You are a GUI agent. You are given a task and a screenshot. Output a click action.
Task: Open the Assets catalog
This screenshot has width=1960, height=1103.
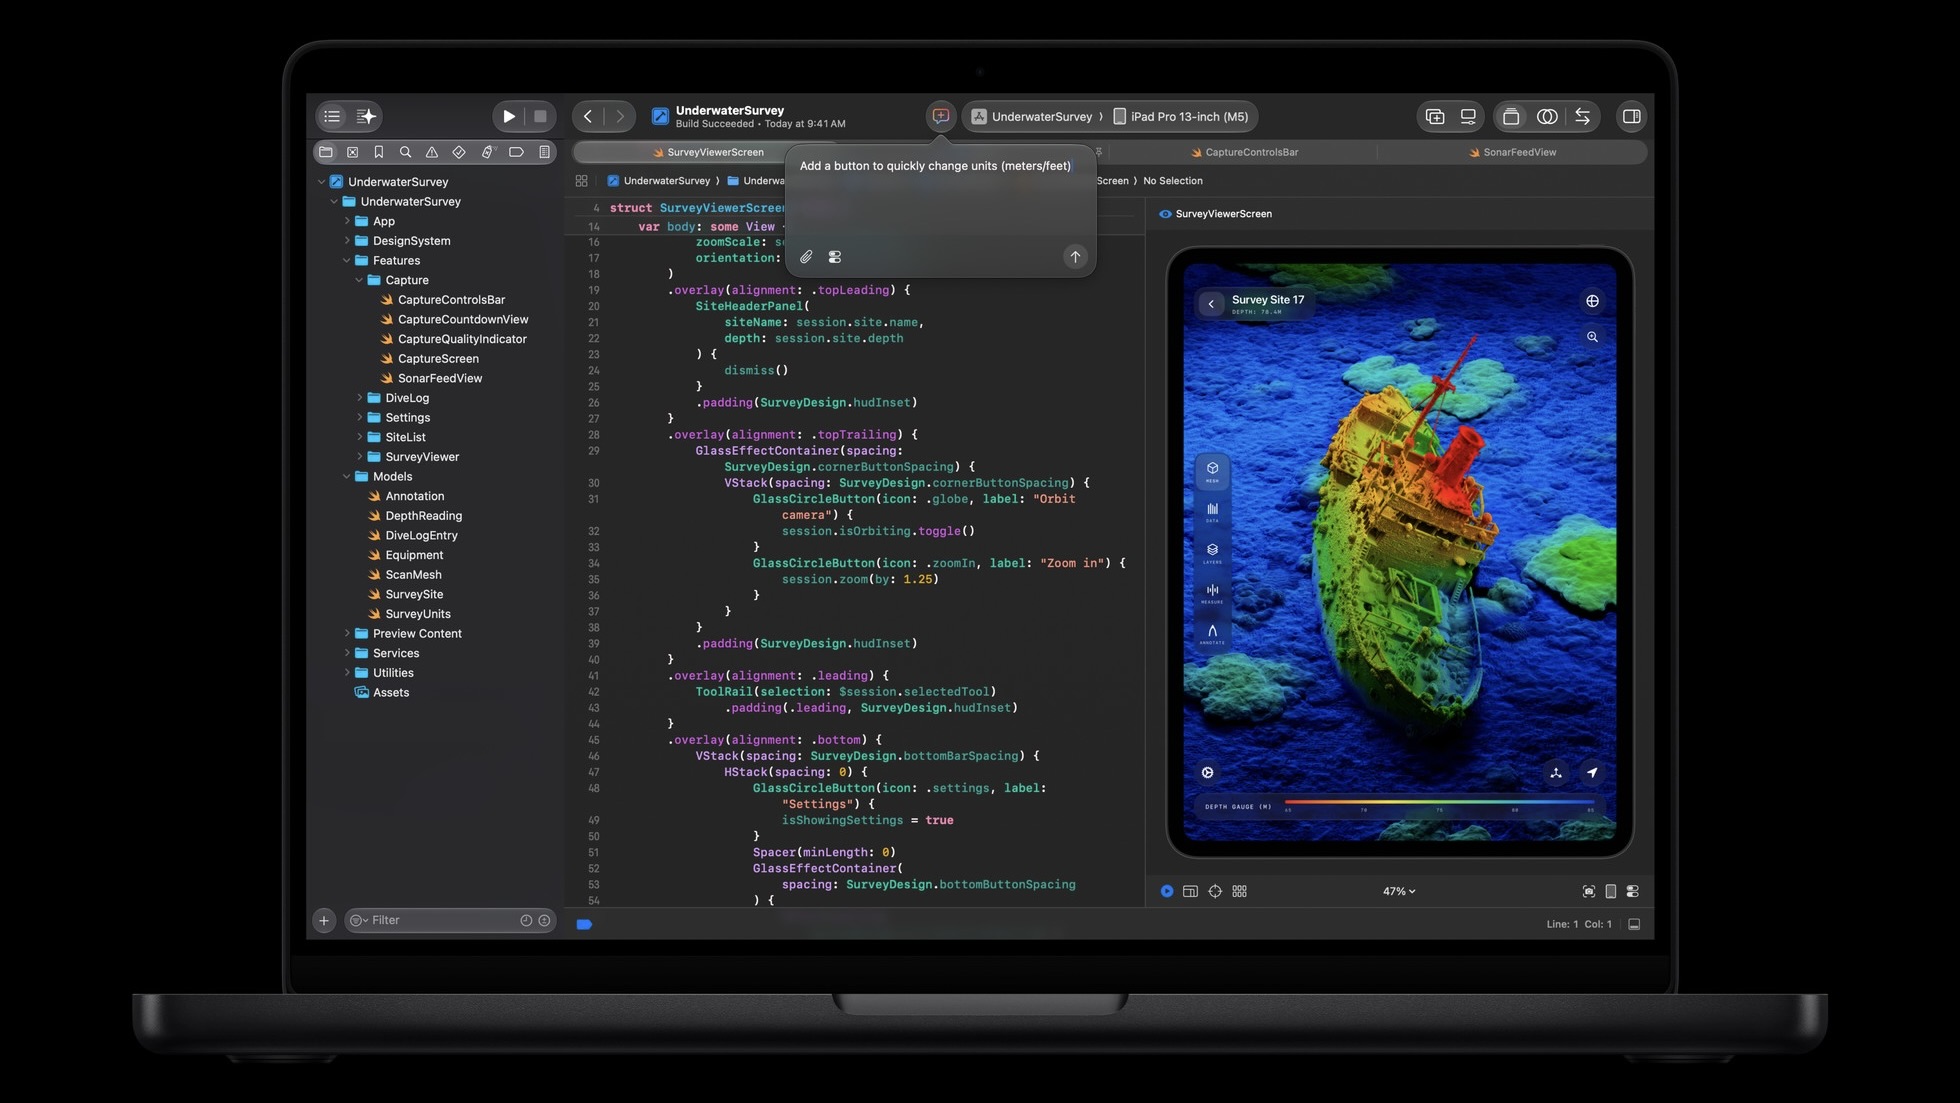(x=391, y=692)
